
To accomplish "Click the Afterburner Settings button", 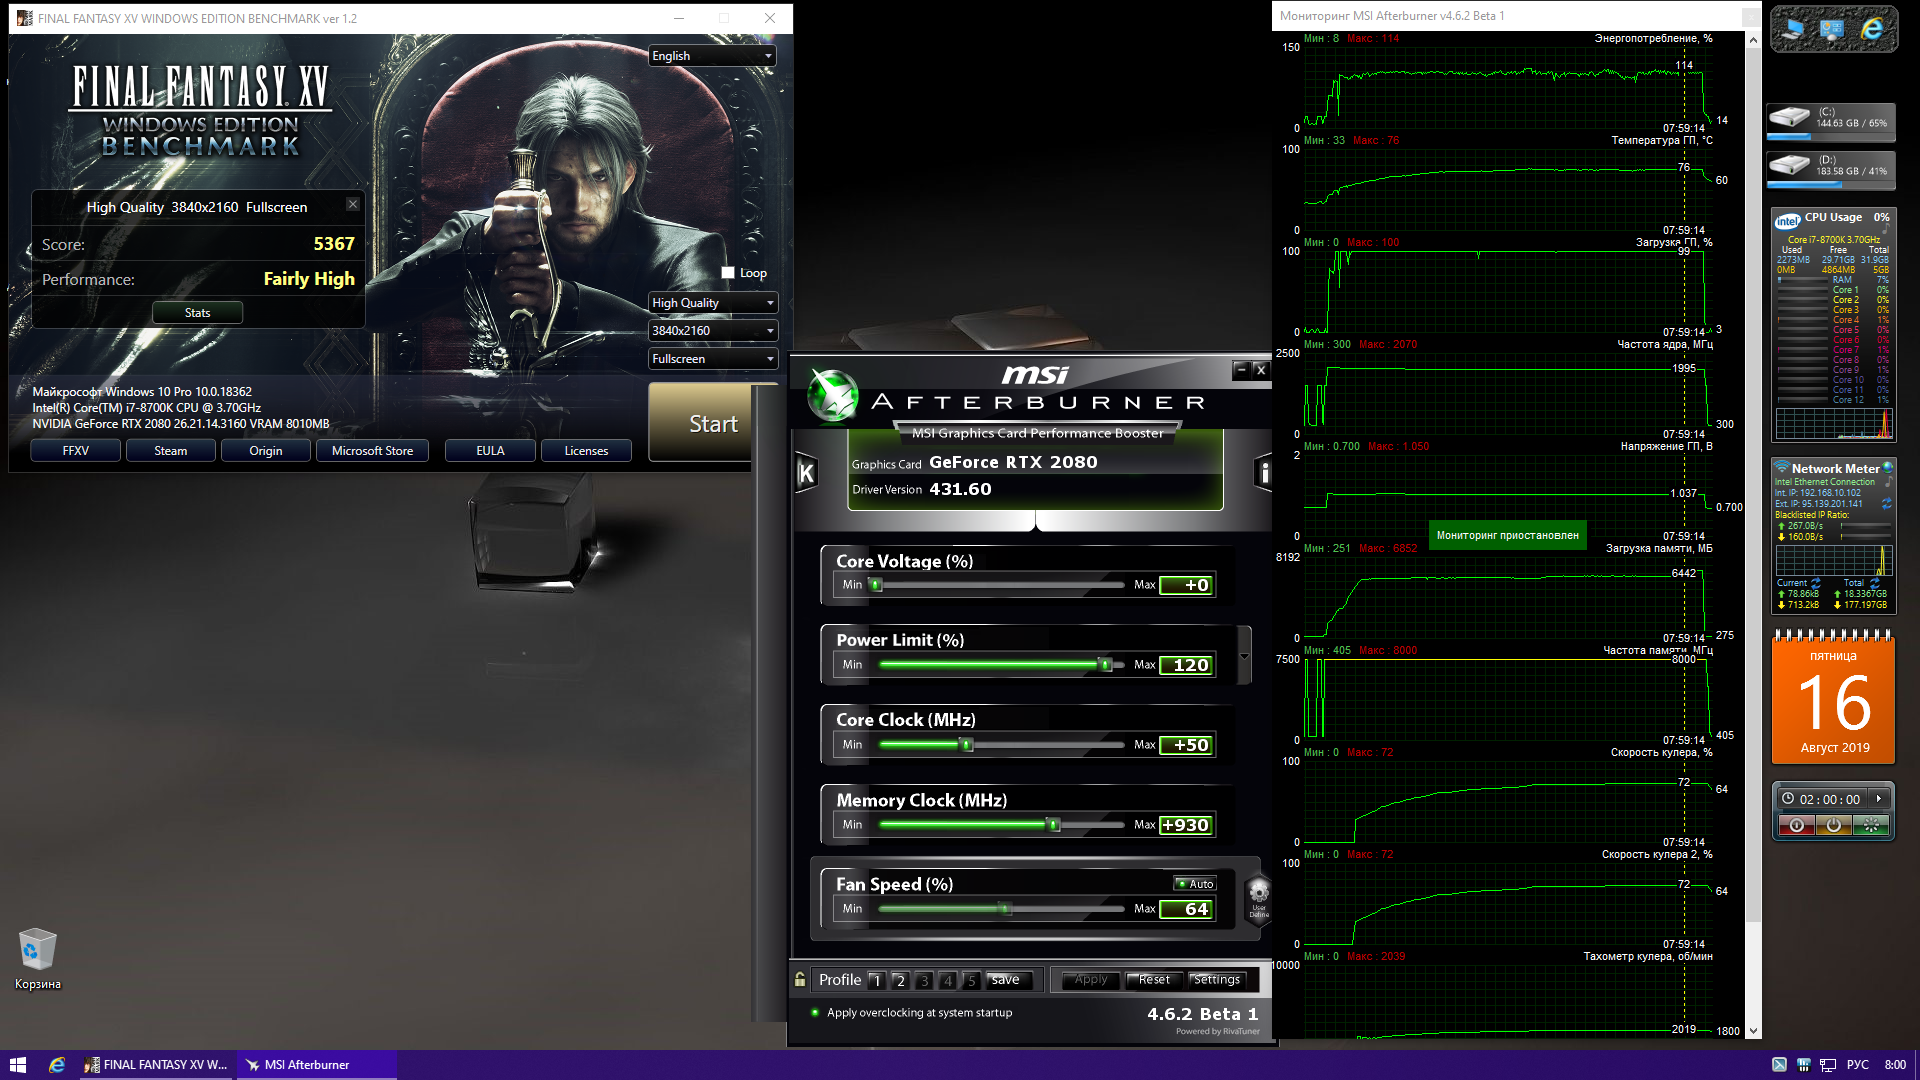I will (x=1217, y=980).
